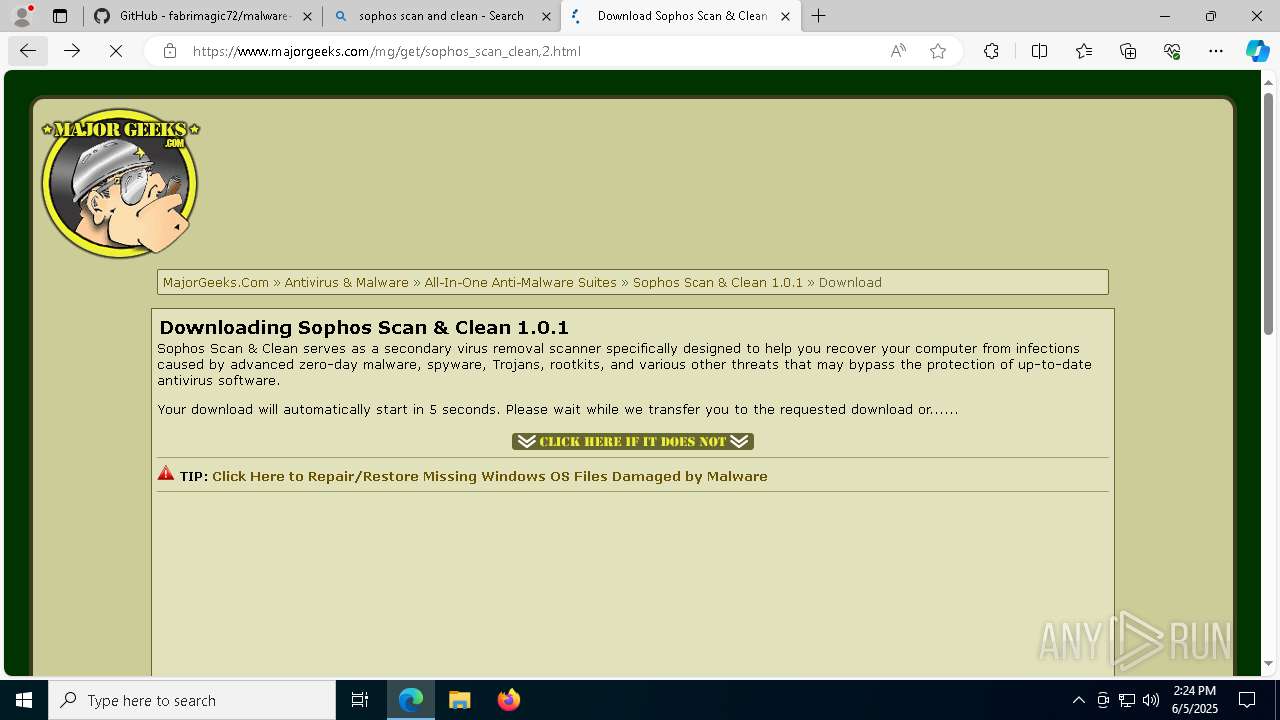Go back to the previous page

click(x=28, y=51)
